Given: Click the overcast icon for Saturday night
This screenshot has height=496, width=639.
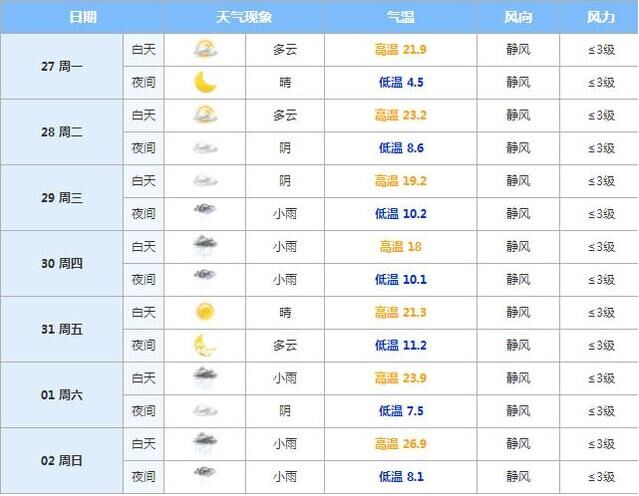Looking at the screenshot, I should 205,410.
